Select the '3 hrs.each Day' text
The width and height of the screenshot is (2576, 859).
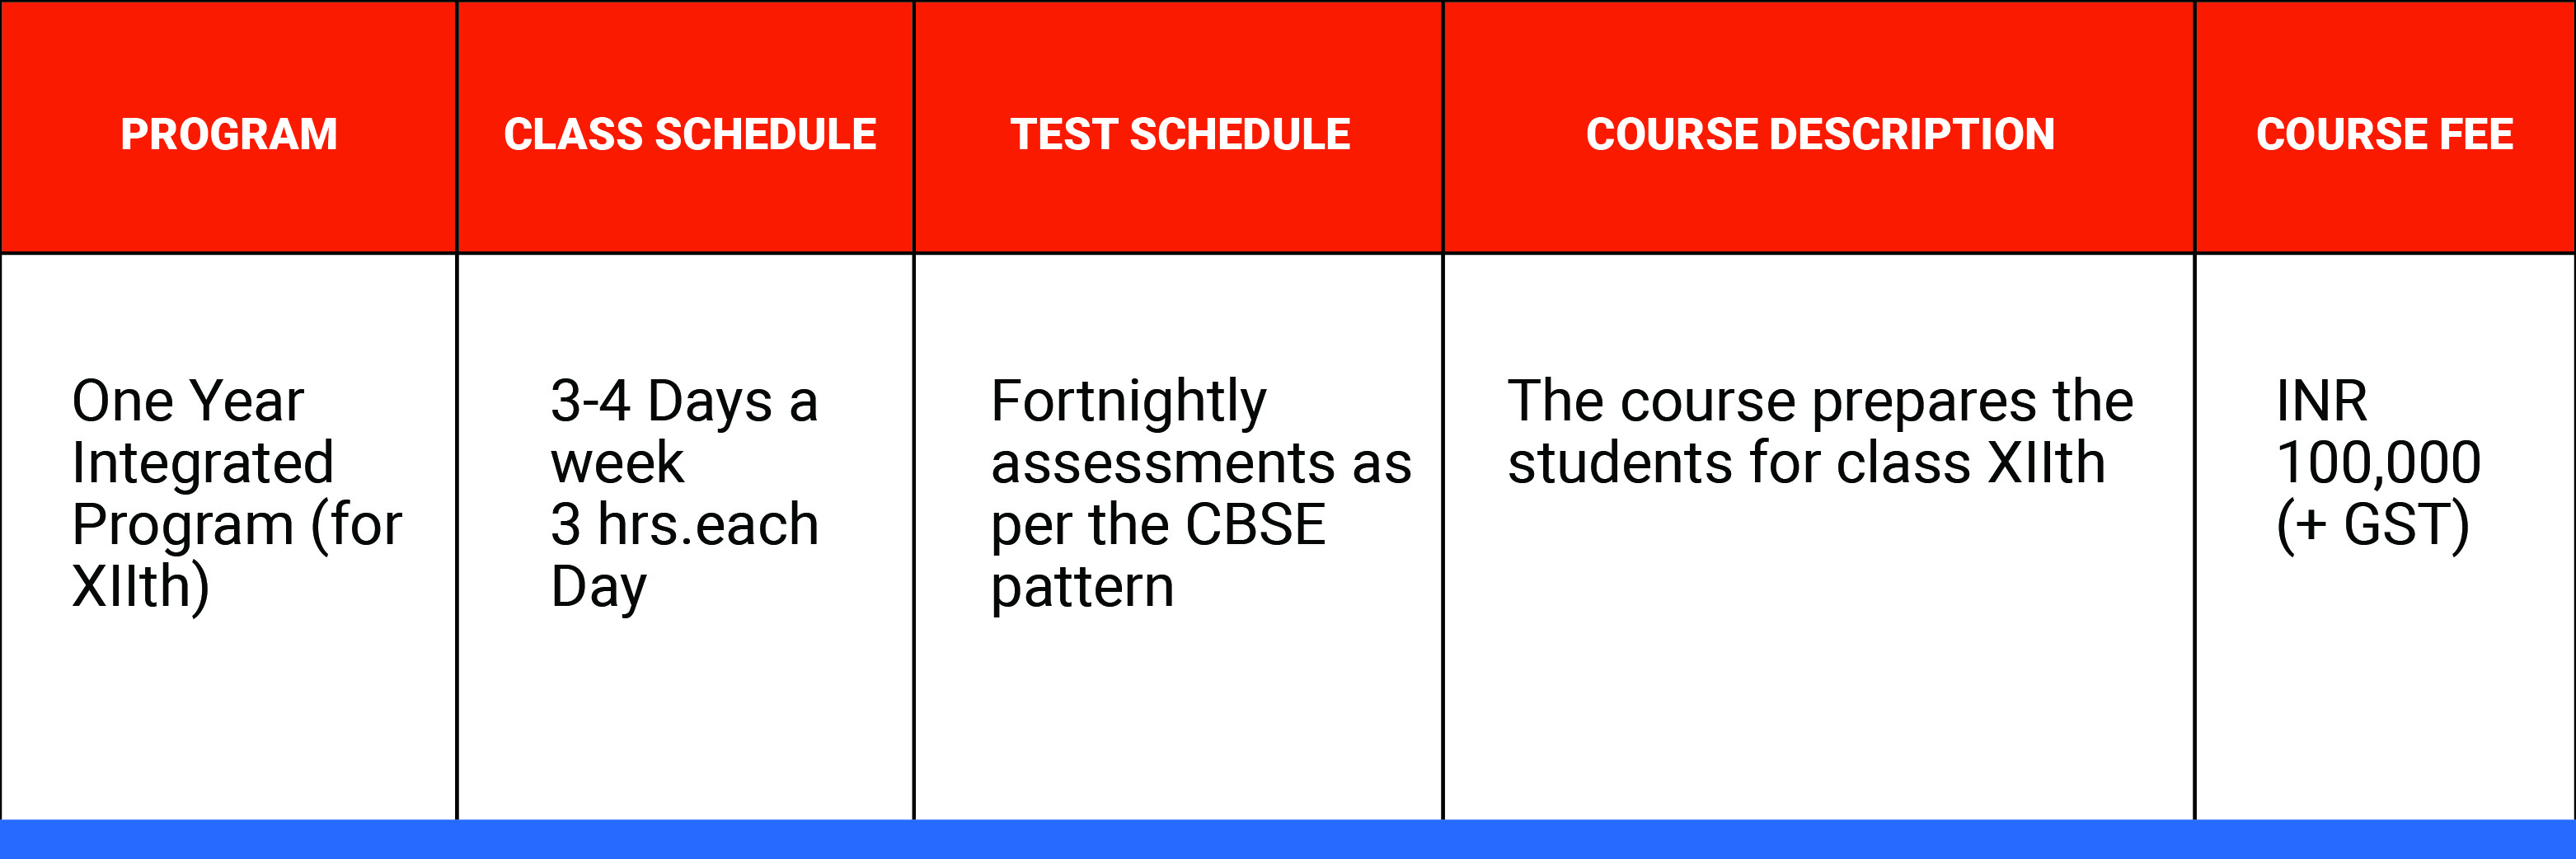(x=684, y=555)
